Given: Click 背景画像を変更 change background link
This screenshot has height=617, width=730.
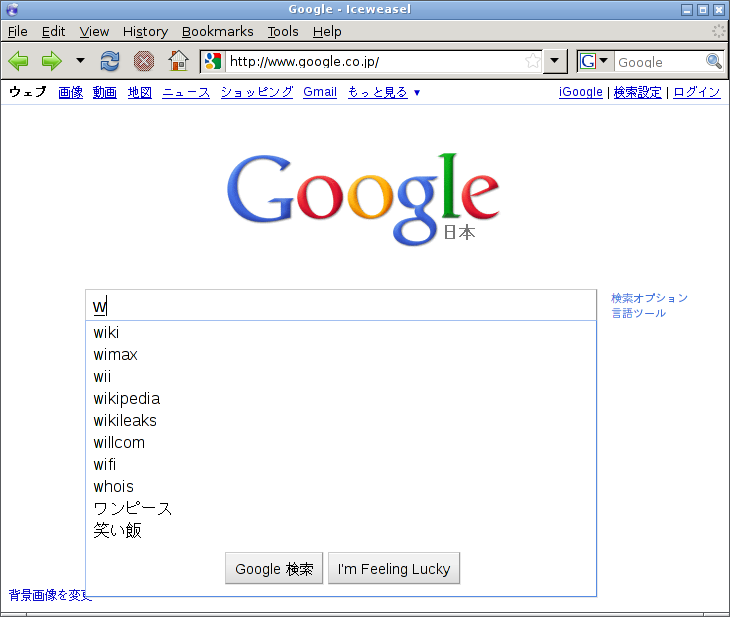Looking at the screenshot, I should (50, 595).
